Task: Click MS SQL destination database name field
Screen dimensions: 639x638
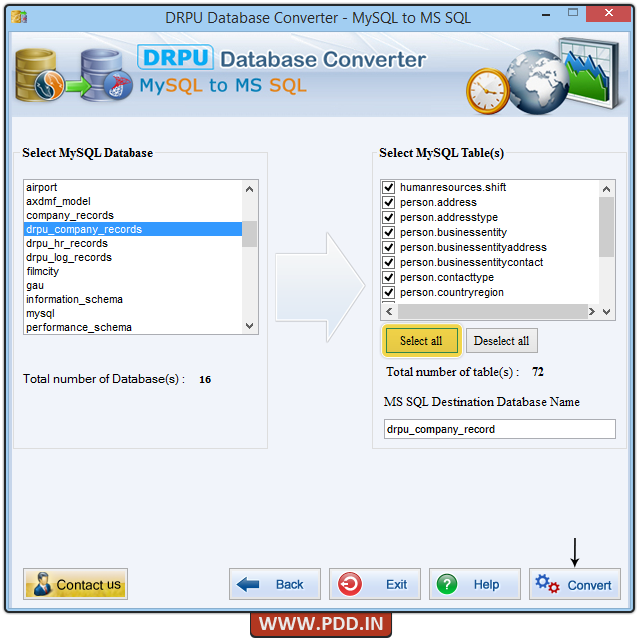Action: click(500, 429)
